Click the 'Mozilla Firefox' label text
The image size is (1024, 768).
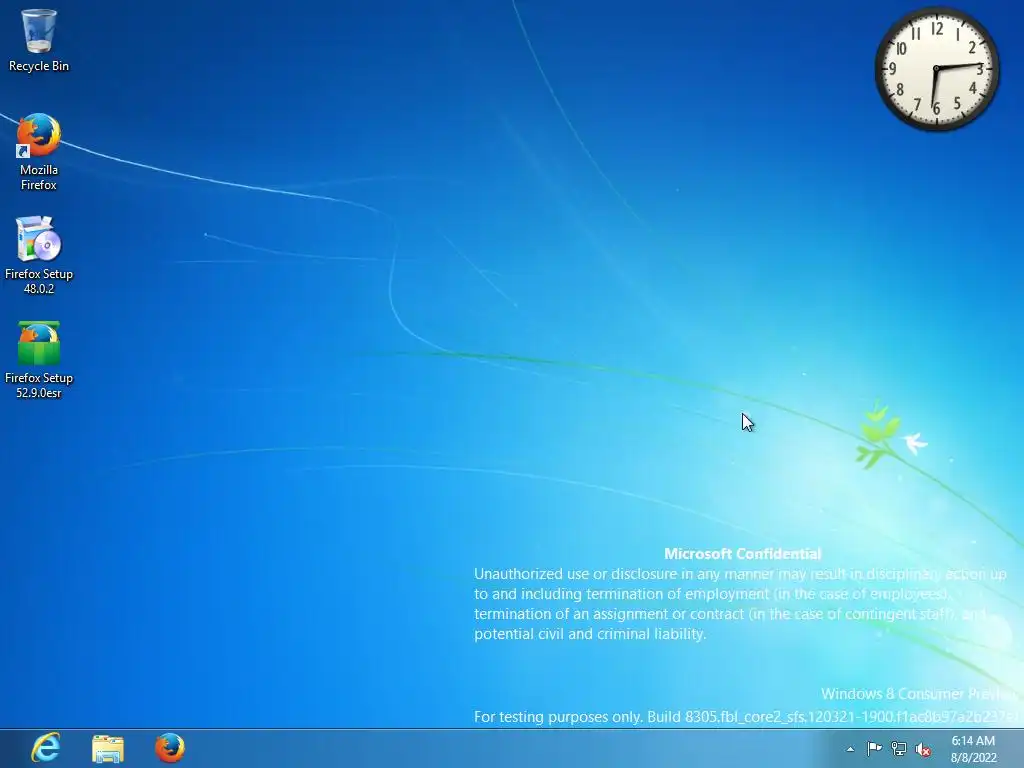click(39, 177)
